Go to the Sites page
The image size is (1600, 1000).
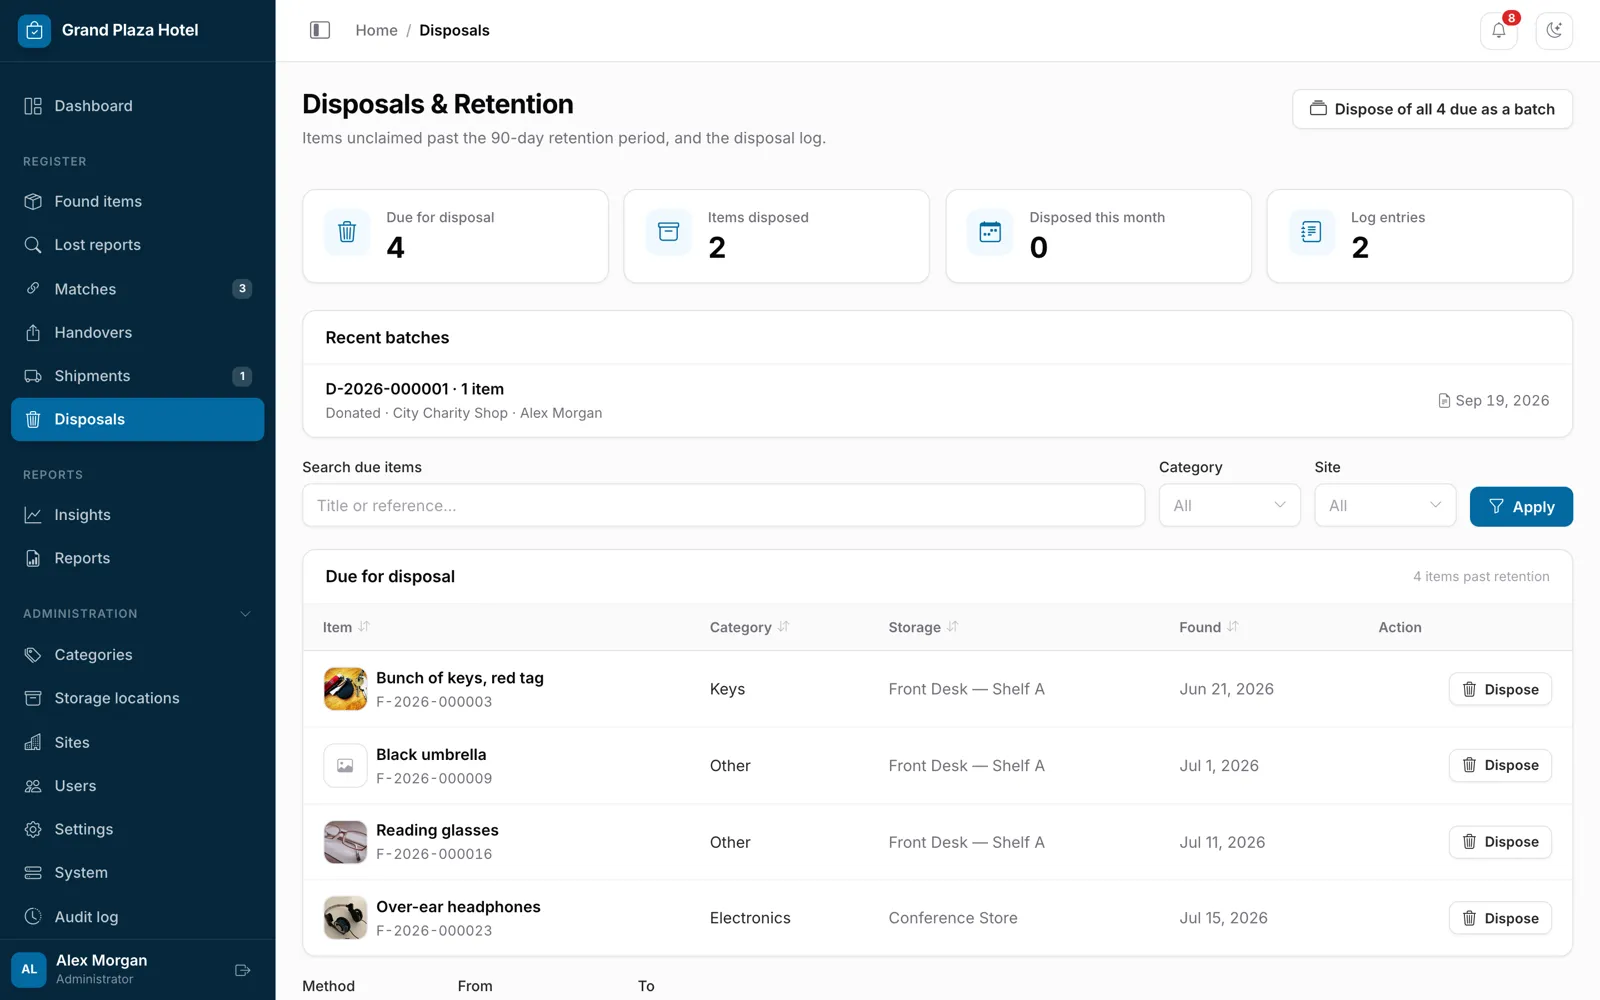[x=138, y=742]
